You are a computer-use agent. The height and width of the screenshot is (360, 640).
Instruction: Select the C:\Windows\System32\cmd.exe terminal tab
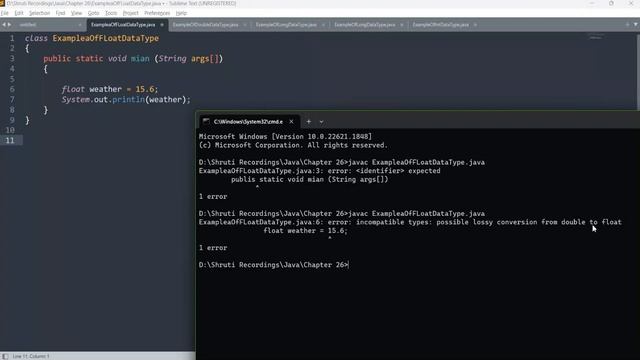tap(249, 122)
